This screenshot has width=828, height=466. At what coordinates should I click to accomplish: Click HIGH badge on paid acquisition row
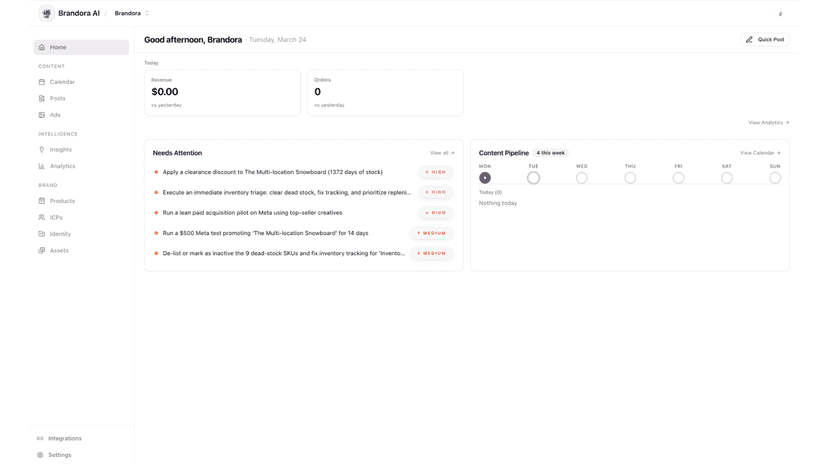click(436, 213)
